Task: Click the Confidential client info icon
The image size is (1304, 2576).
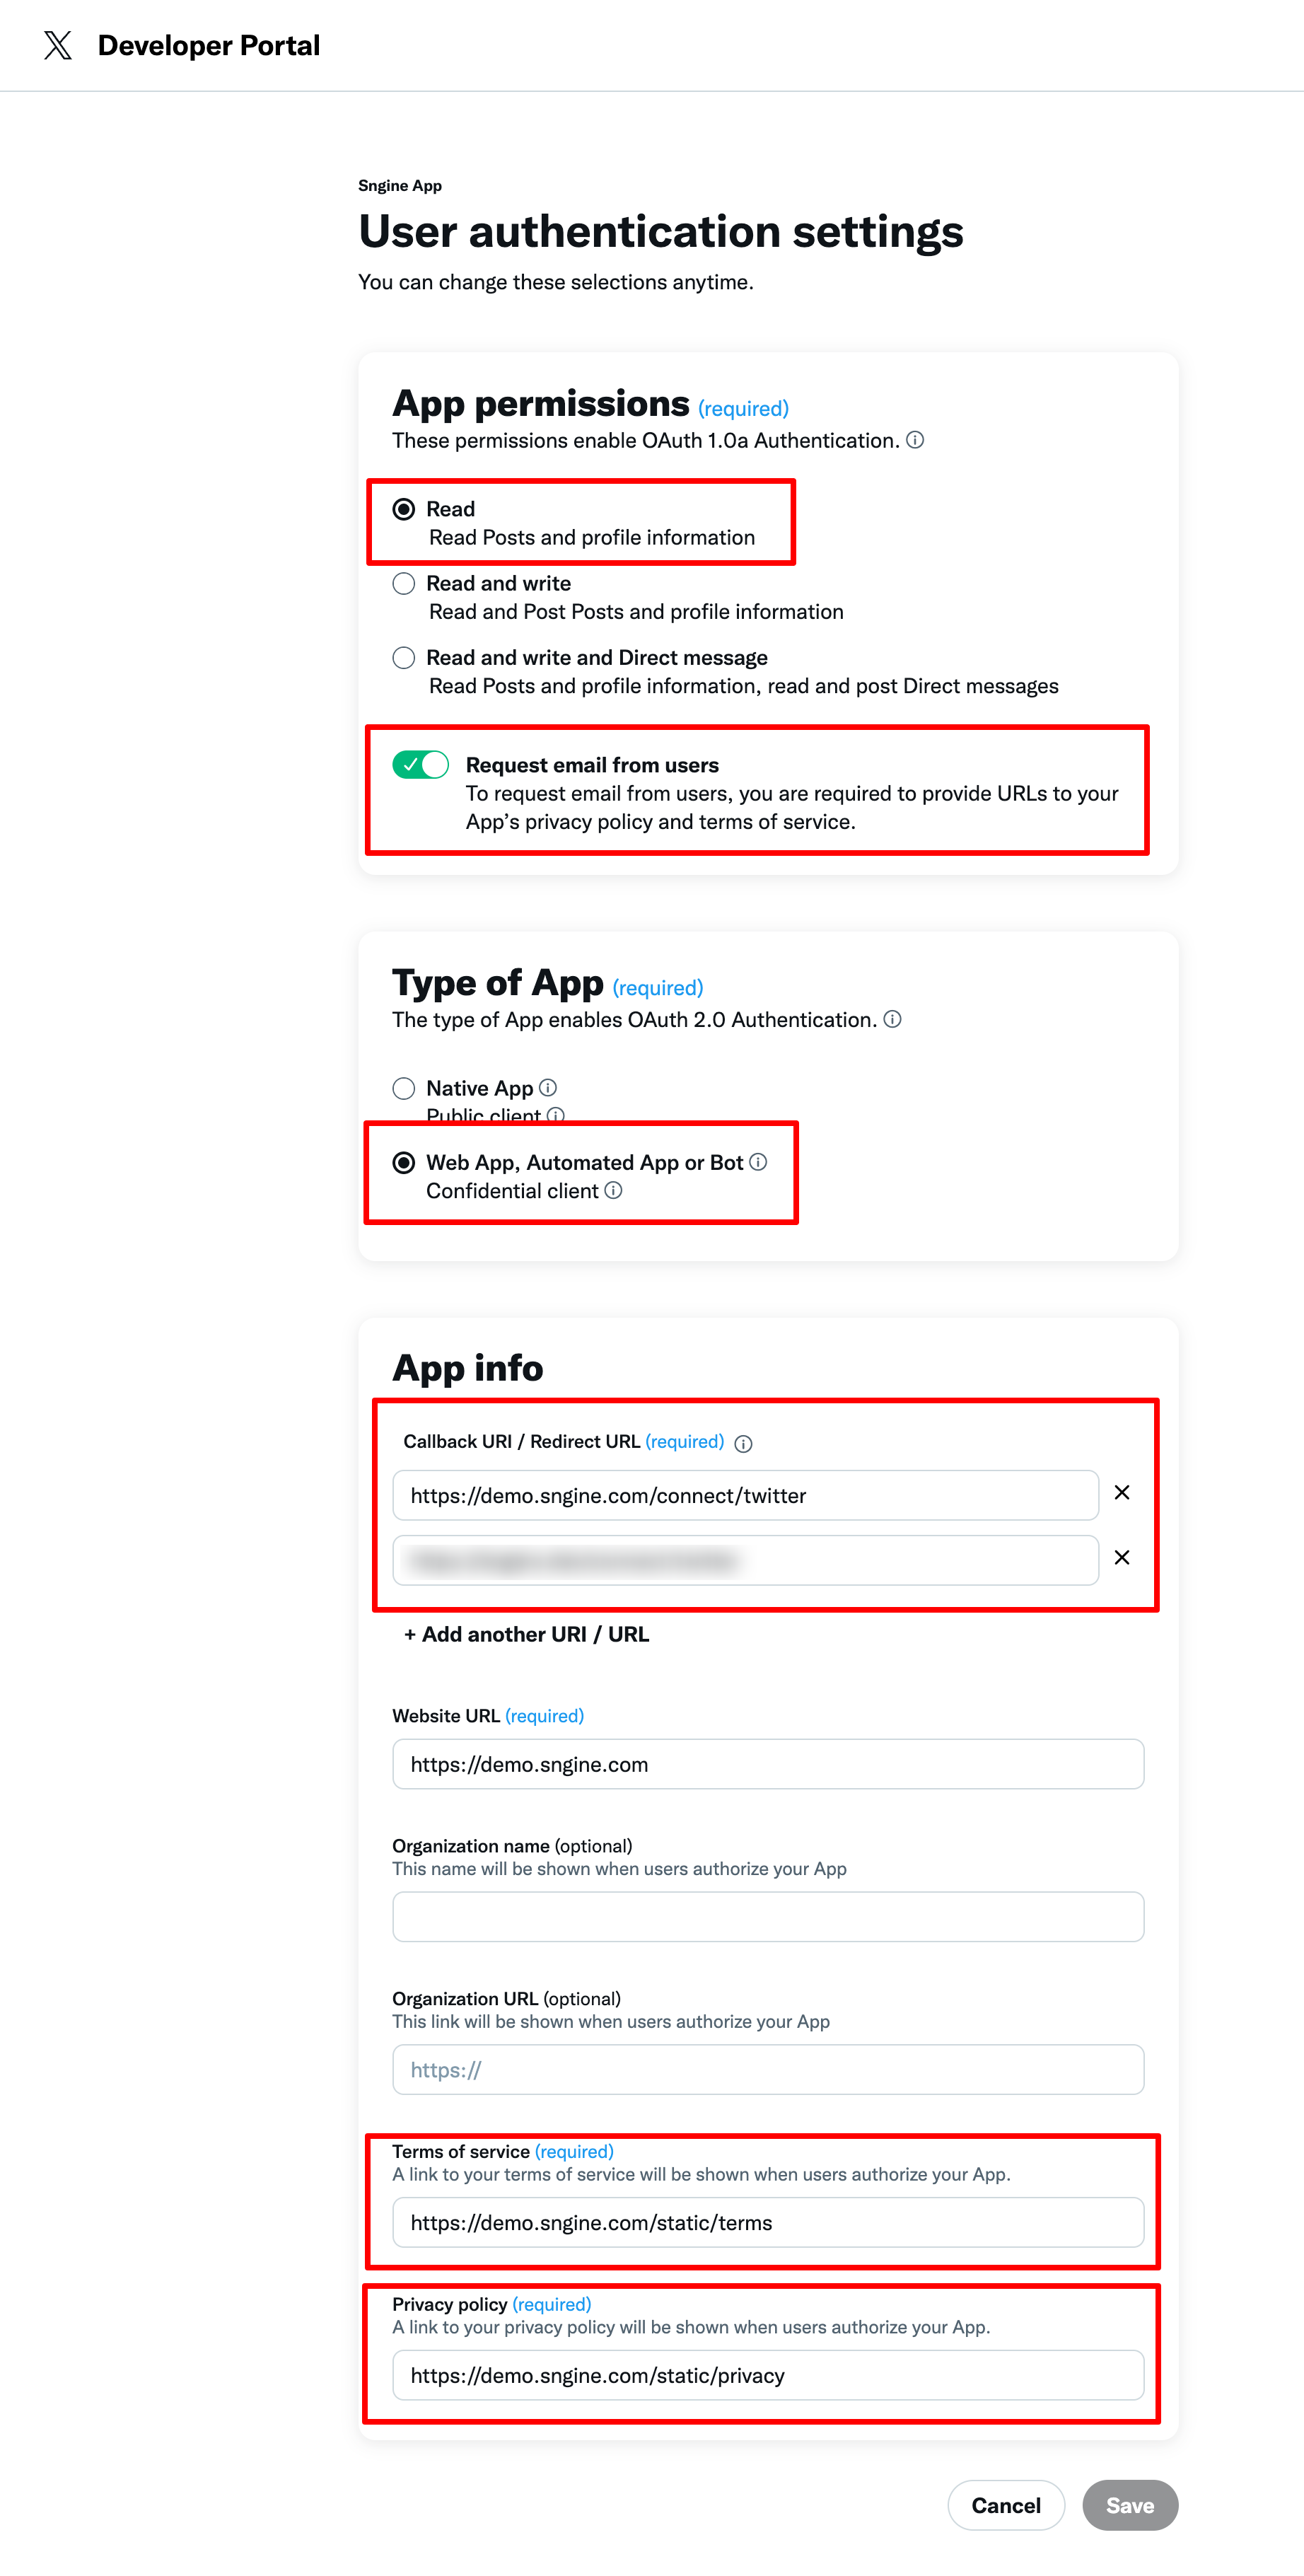Action: [x=614, y=1190]
